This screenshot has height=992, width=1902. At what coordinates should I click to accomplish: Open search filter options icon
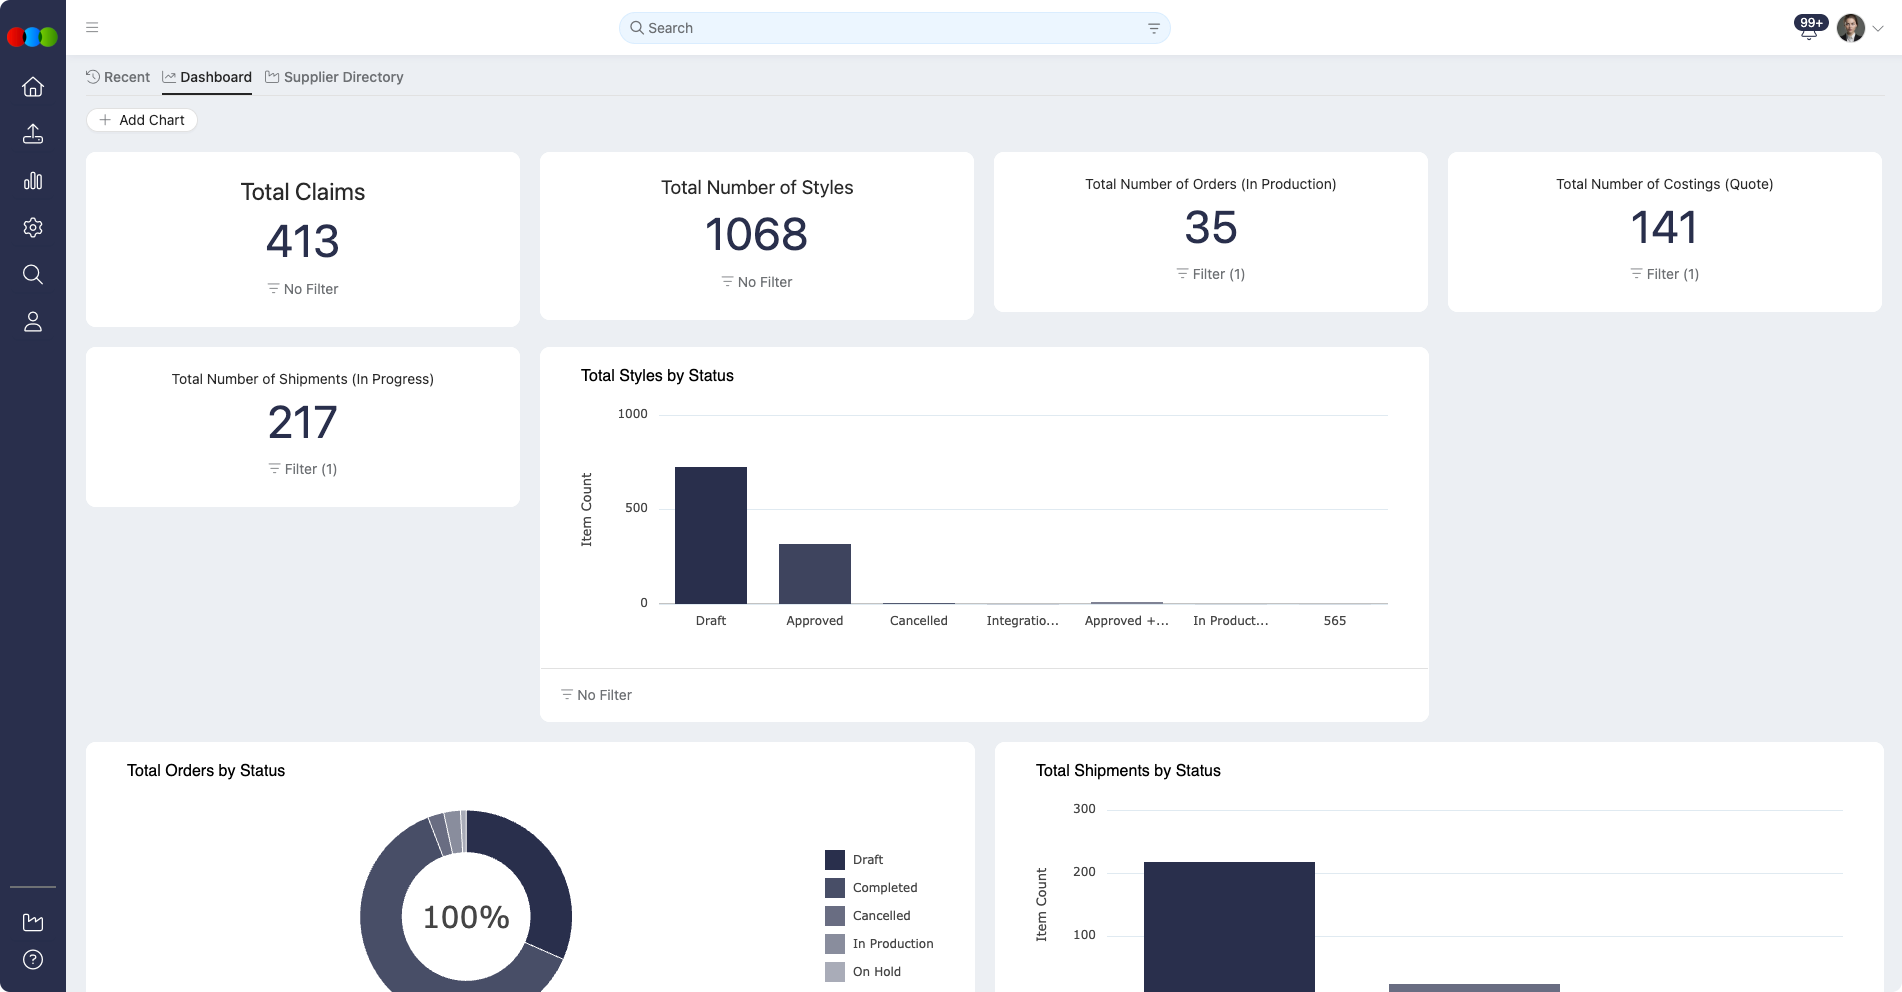click(1153, 29)
